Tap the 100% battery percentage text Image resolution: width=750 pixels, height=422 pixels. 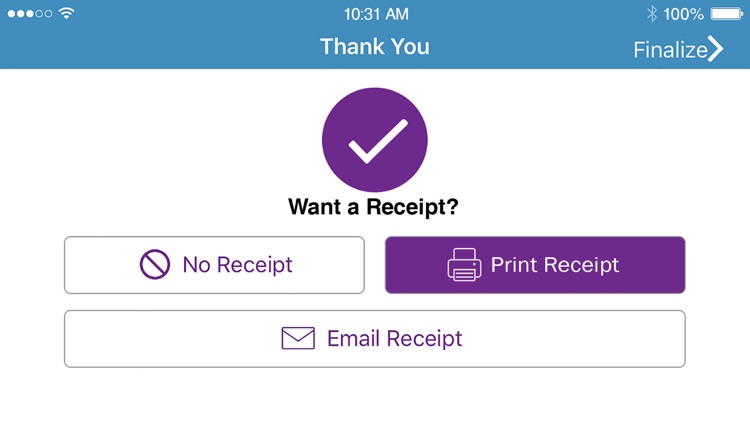(x=683, y=14)
